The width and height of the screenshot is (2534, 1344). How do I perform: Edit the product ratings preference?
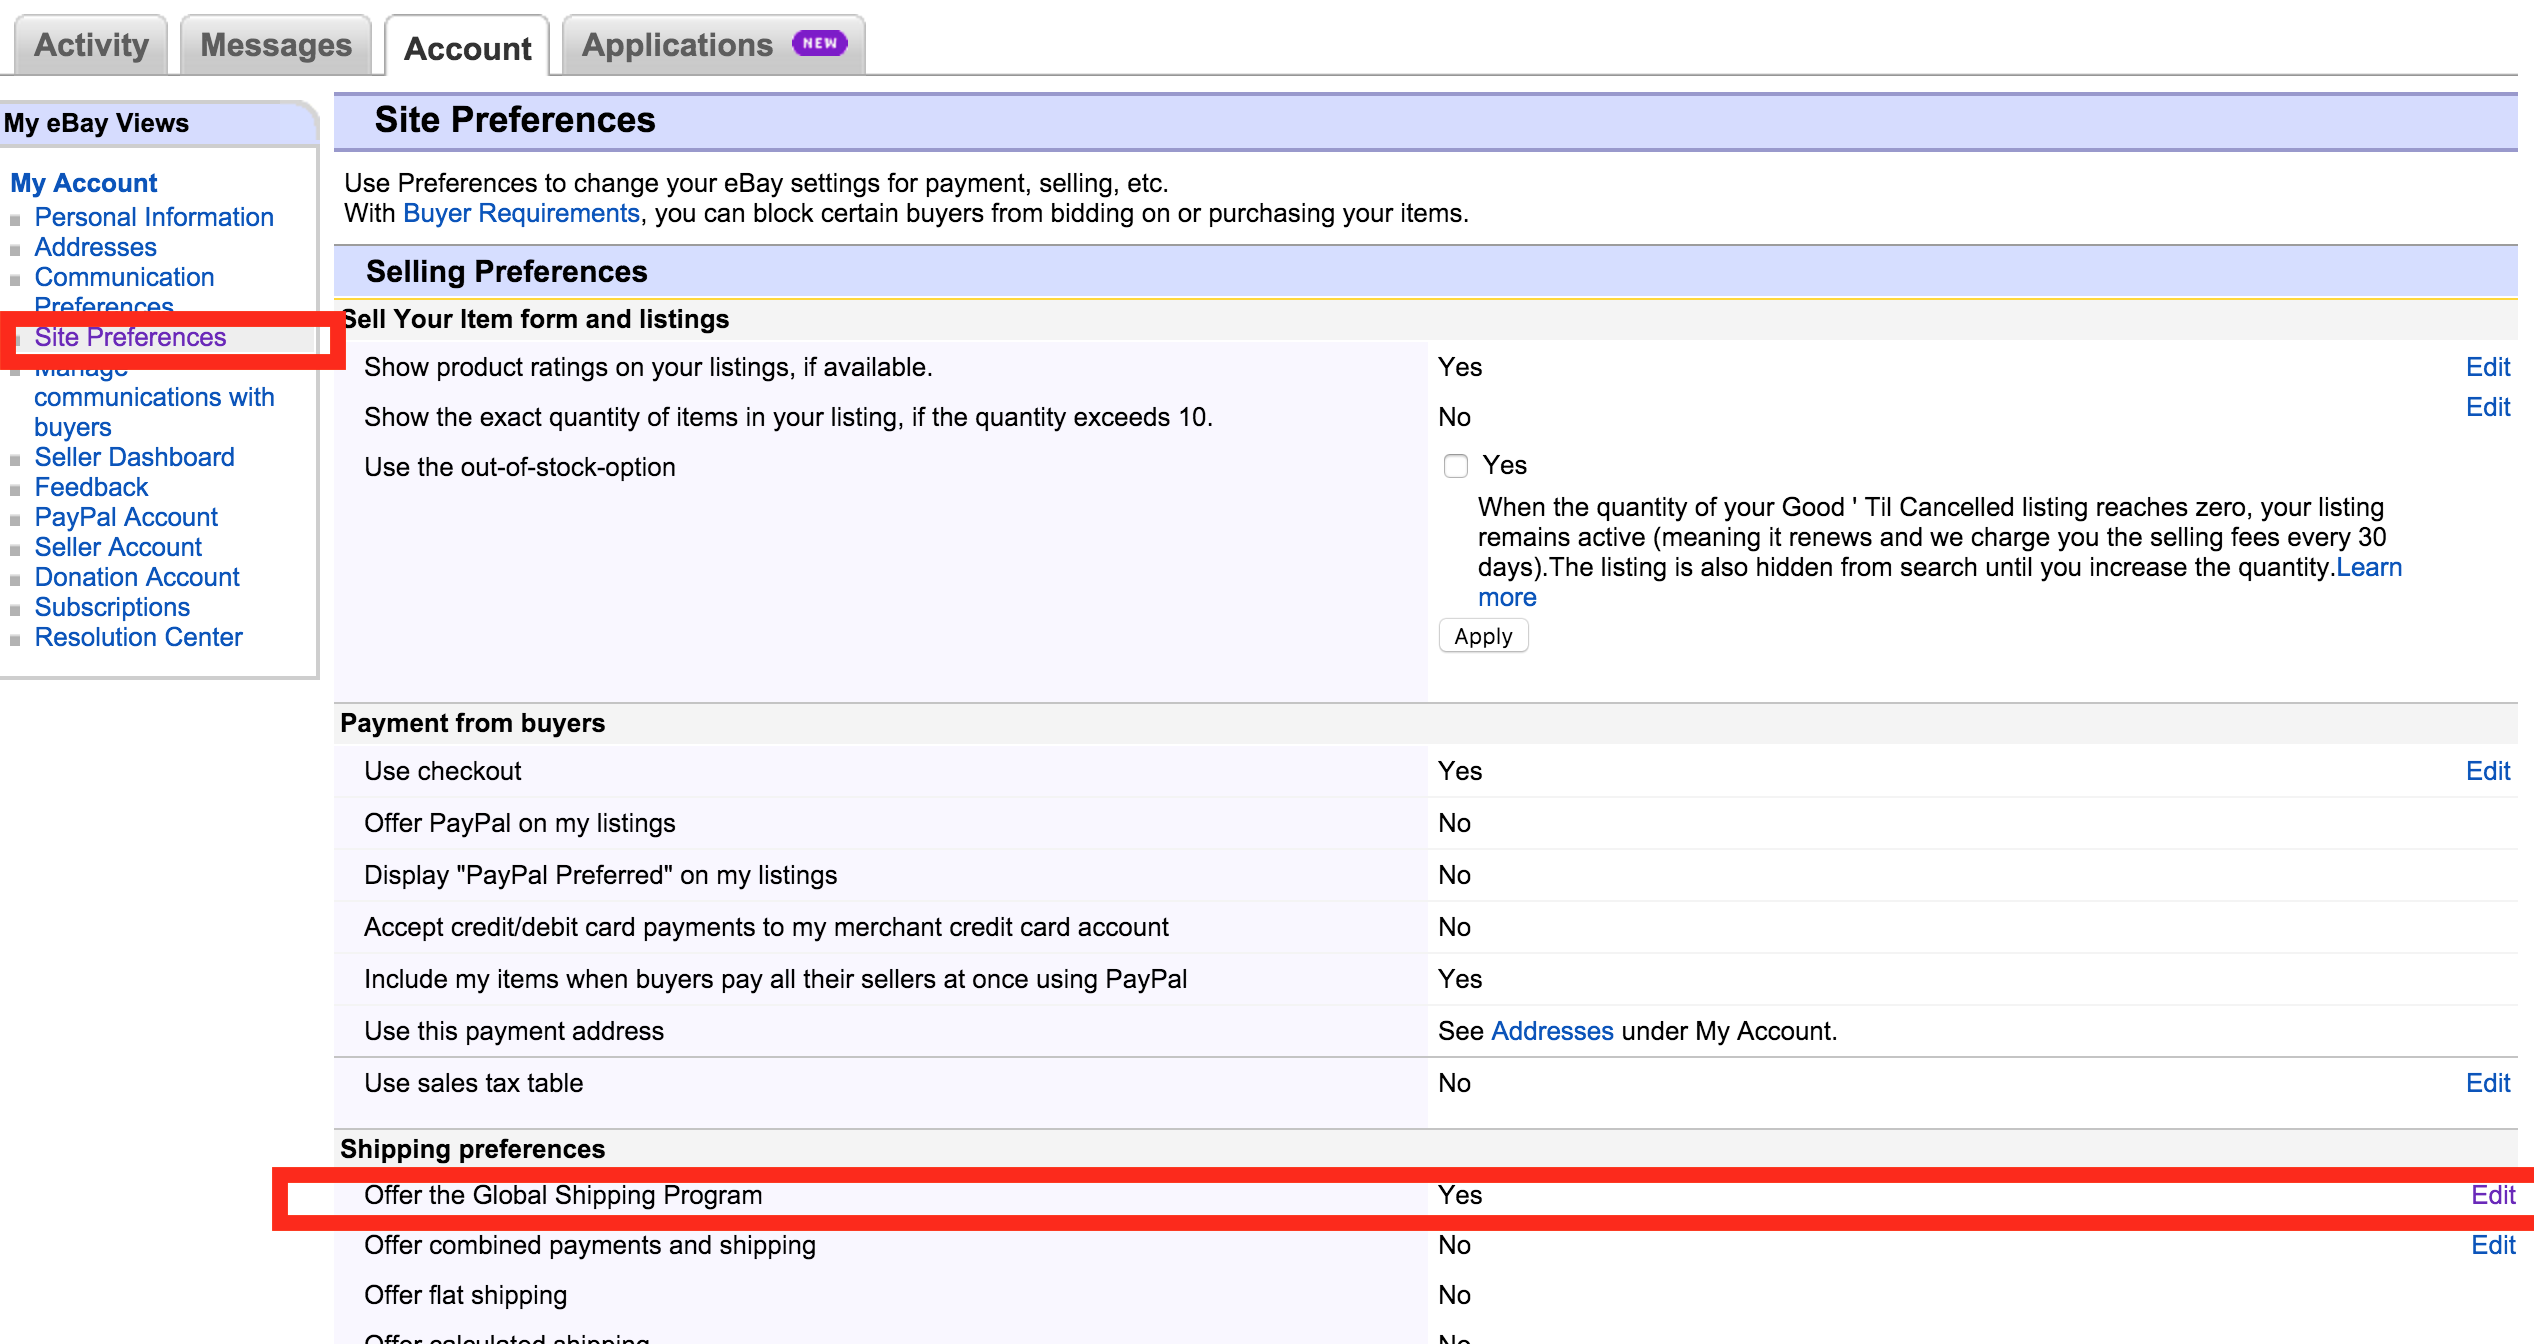tap(2488, 367)
